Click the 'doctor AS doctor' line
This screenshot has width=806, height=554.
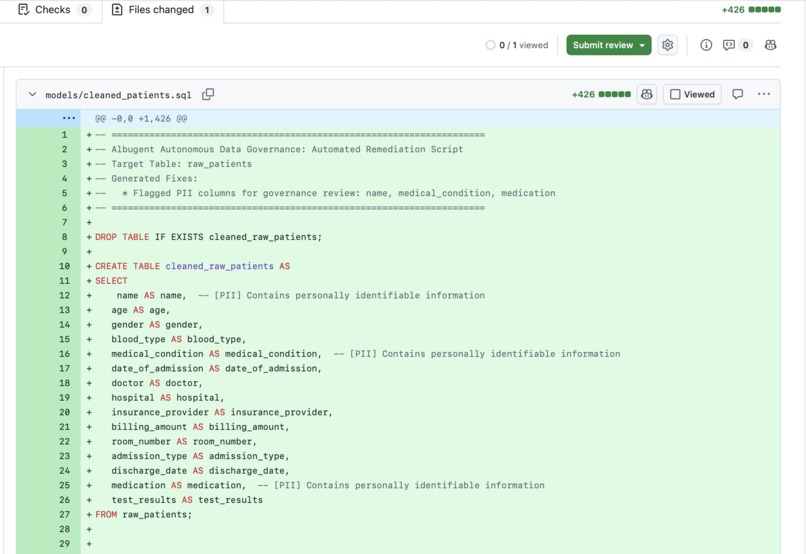157,383
